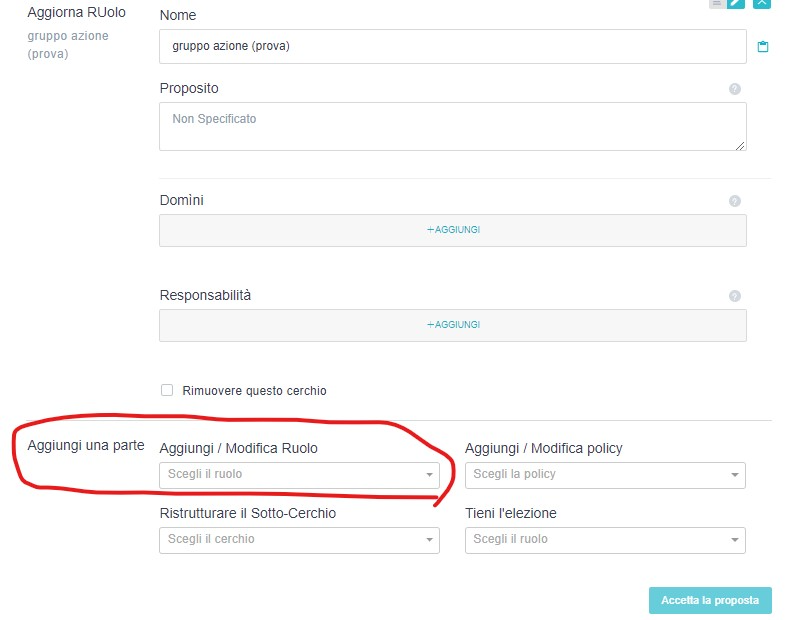Image resolution: width=799 pixels, height=620 pixels.
Task: Open the 'Tieni l'elezione' role dropdown
Action: (605, 540)
